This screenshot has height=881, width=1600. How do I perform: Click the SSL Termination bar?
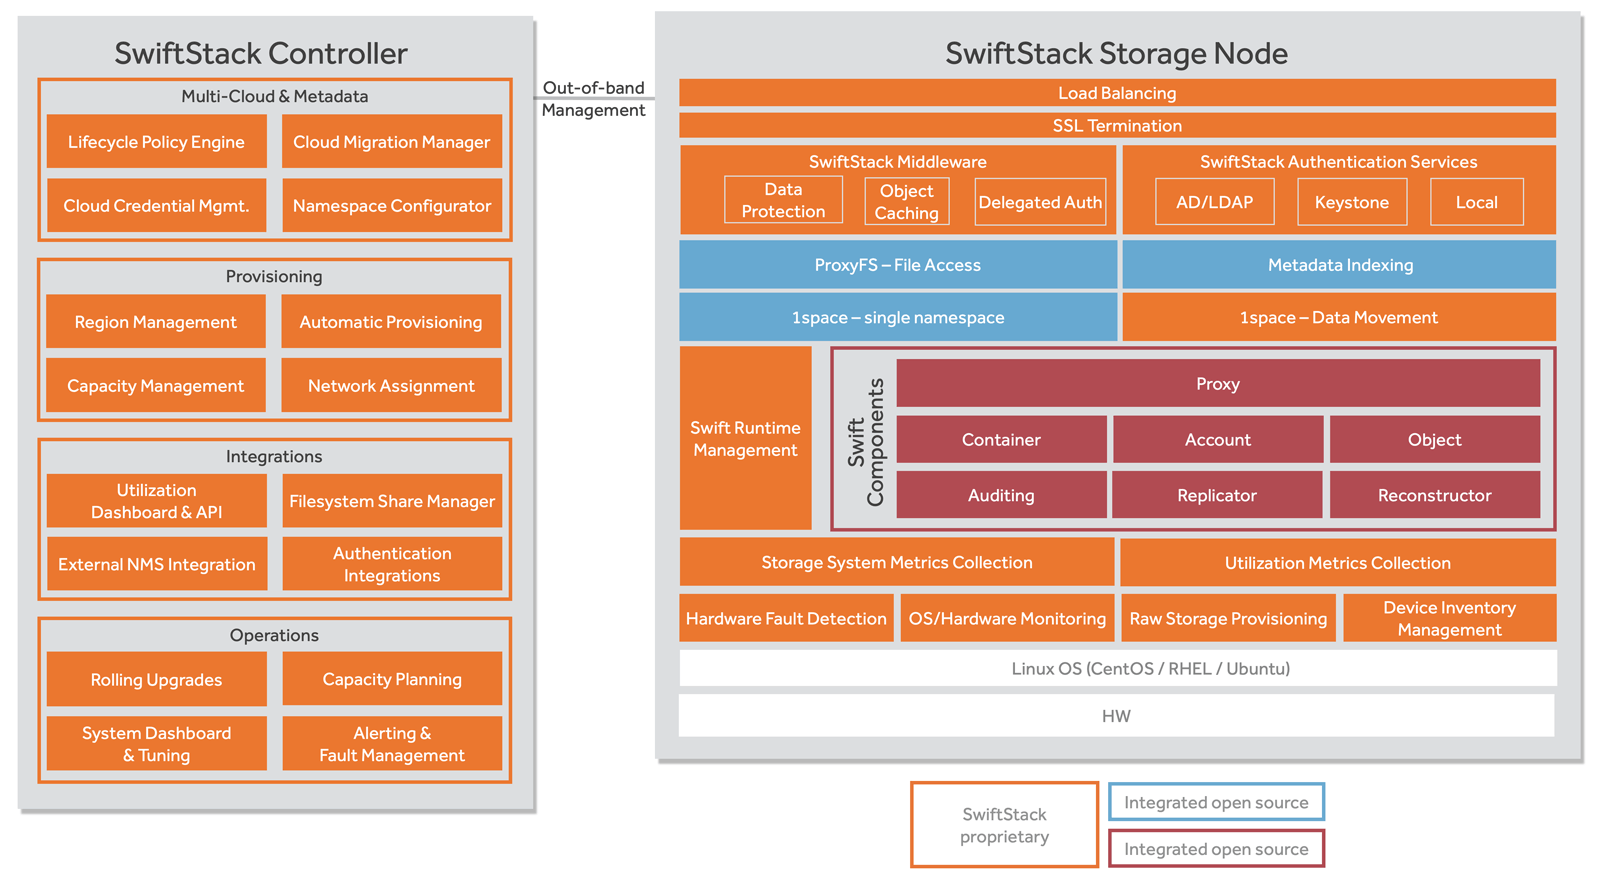(x=1117, y=125)
